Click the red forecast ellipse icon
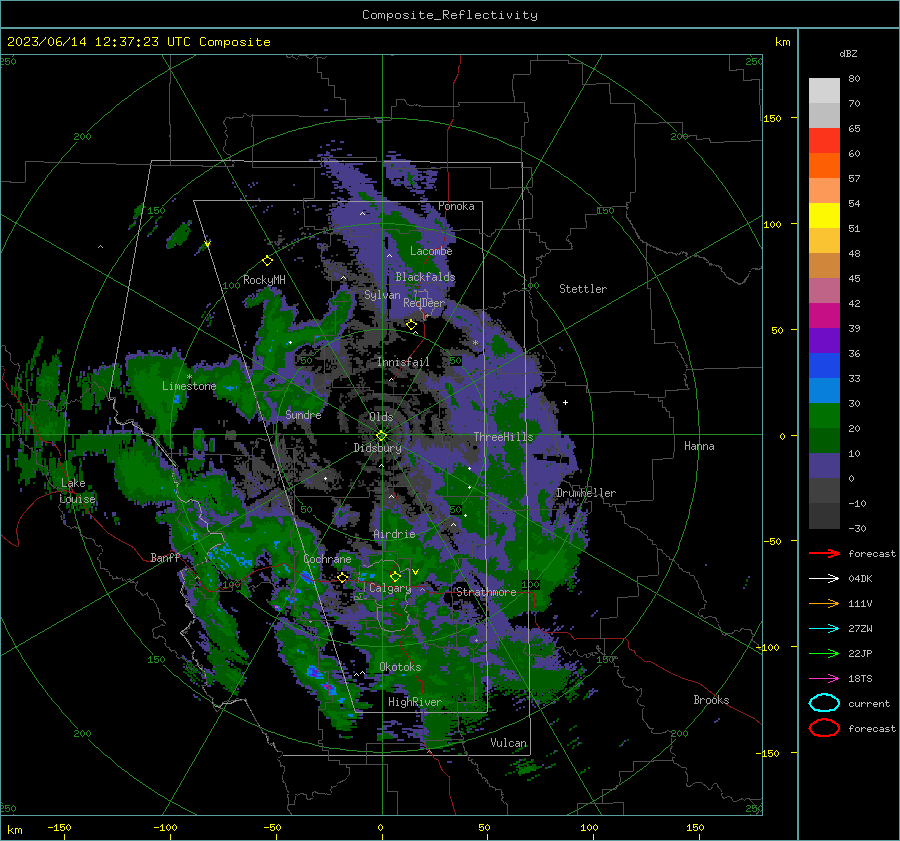The width and height of the screenshot is (900, 841). pyautogui.click(x=824, y=728)
